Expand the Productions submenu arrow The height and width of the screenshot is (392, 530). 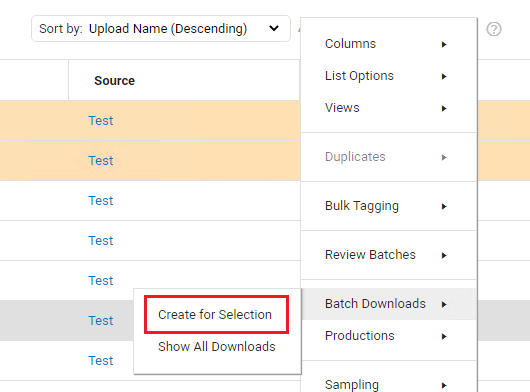point(444,336)
